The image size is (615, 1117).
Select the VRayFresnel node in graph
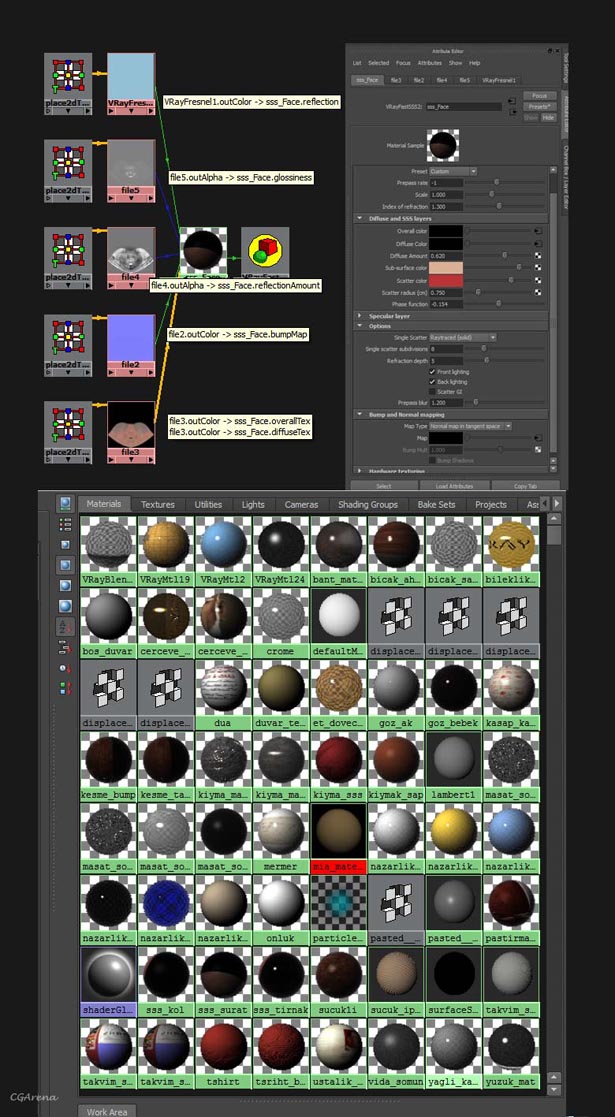131,84
